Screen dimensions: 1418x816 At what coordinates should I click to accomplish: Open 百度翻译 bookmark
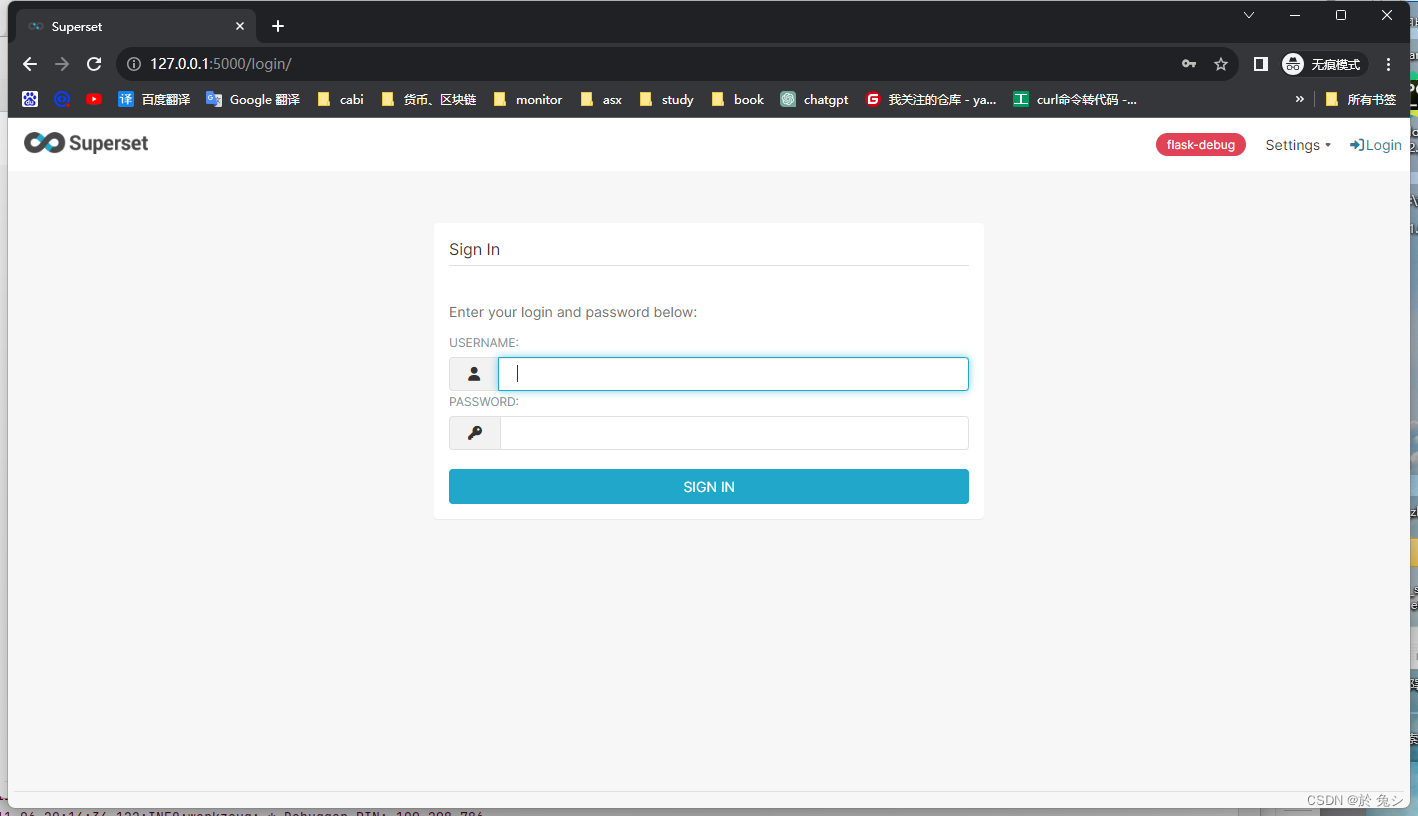(x=154, y=99)
